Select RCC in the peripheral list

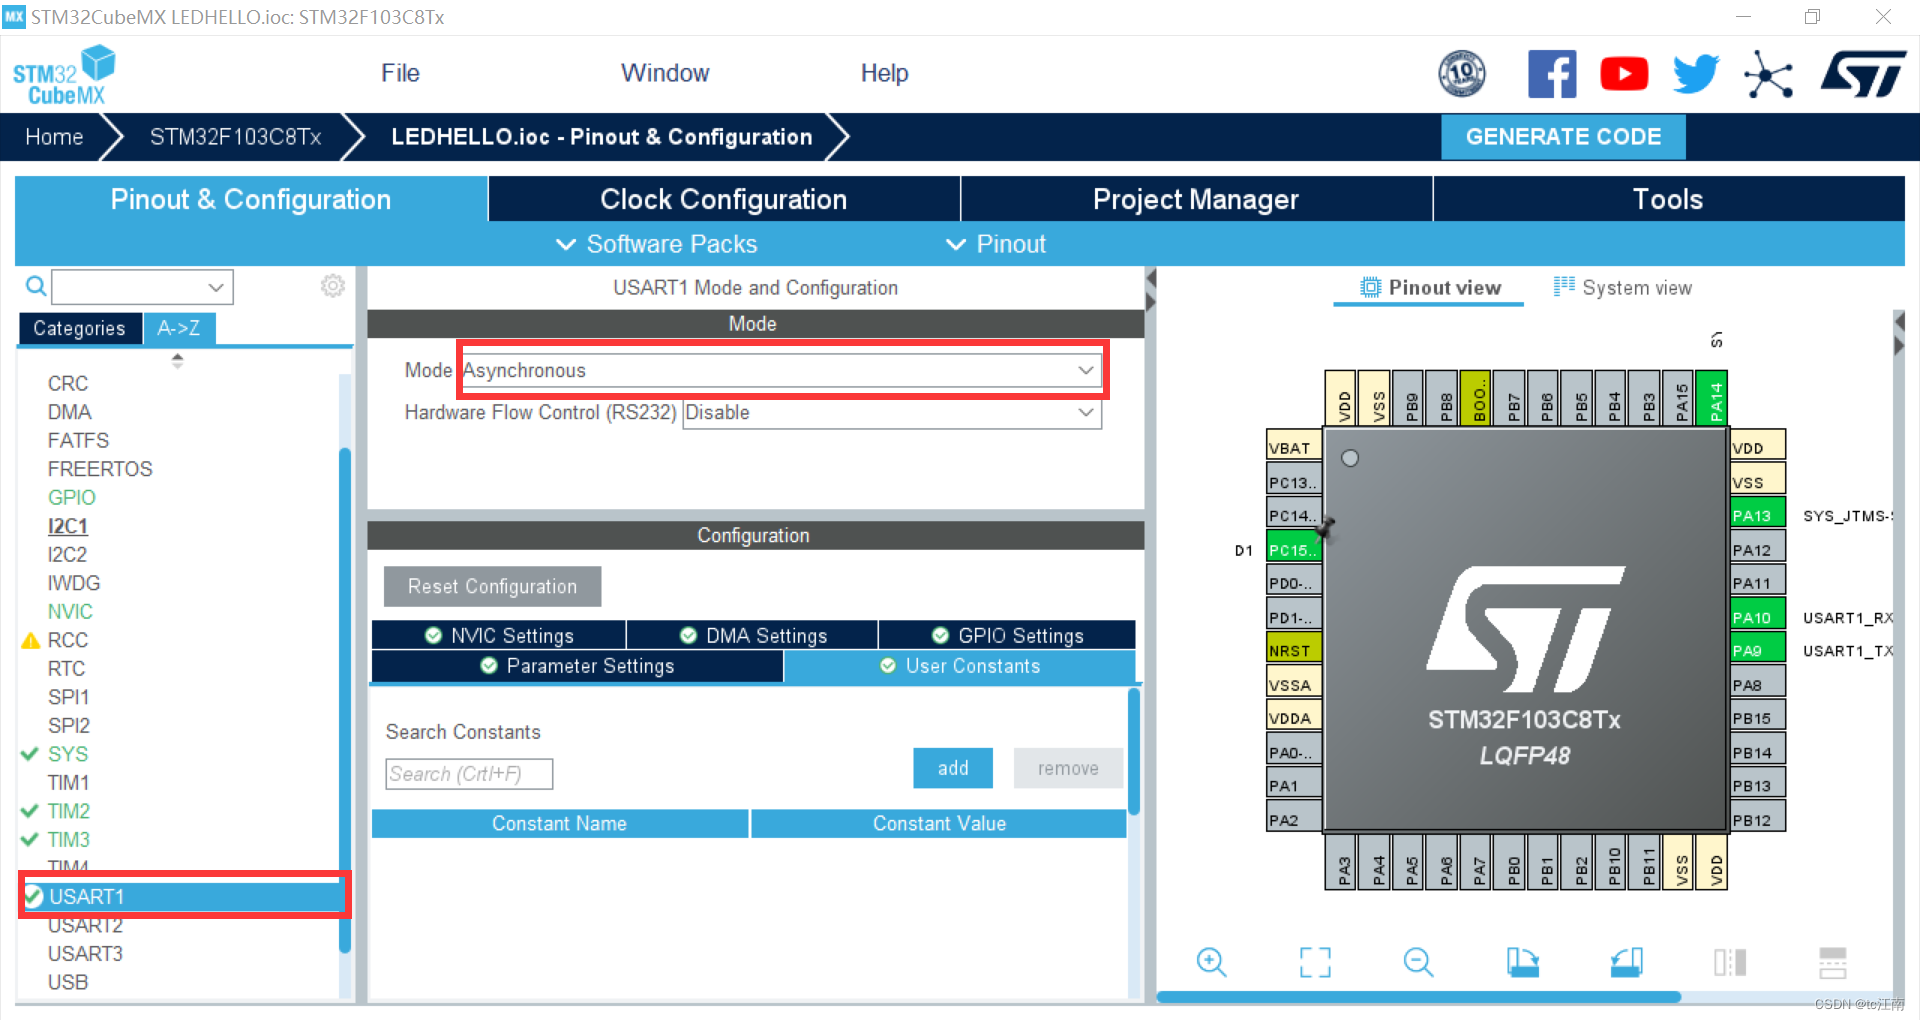pyautogui.click(x=68, y=640)
